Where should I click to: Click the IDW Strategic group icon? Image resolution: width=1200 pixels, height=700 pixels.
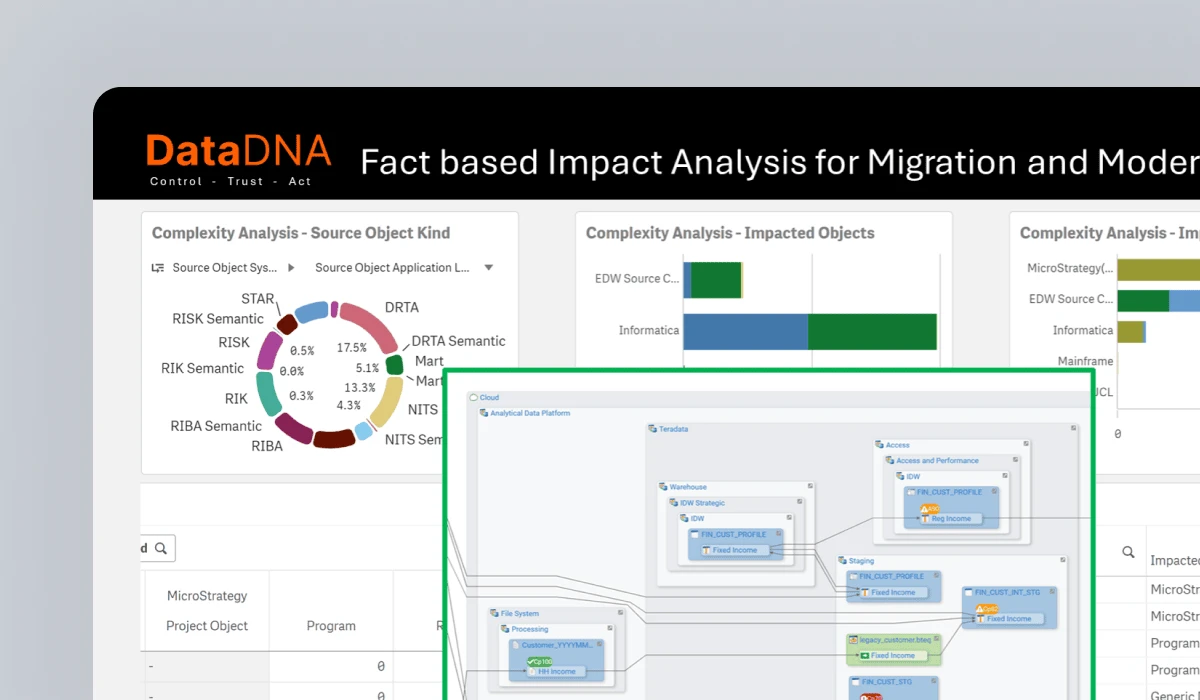click(x=675, y=503)
